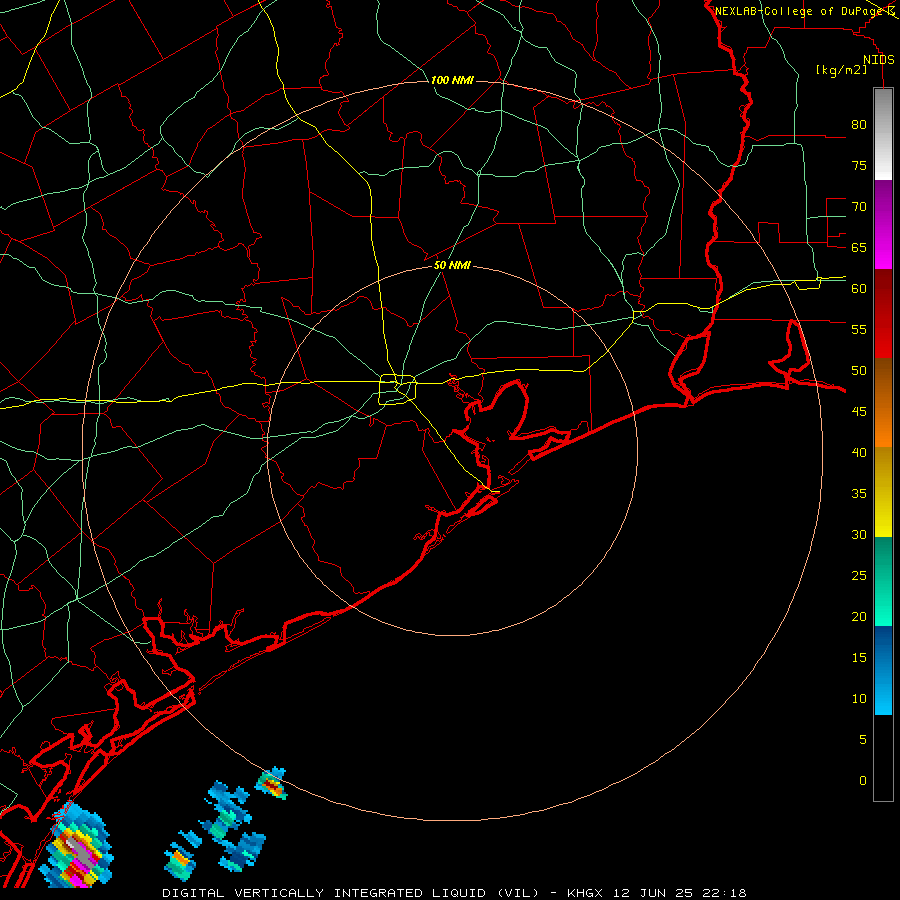Click the intense storm cell at the bottom-left coast
Screen dimensions: 900x900
pos(77,847)
